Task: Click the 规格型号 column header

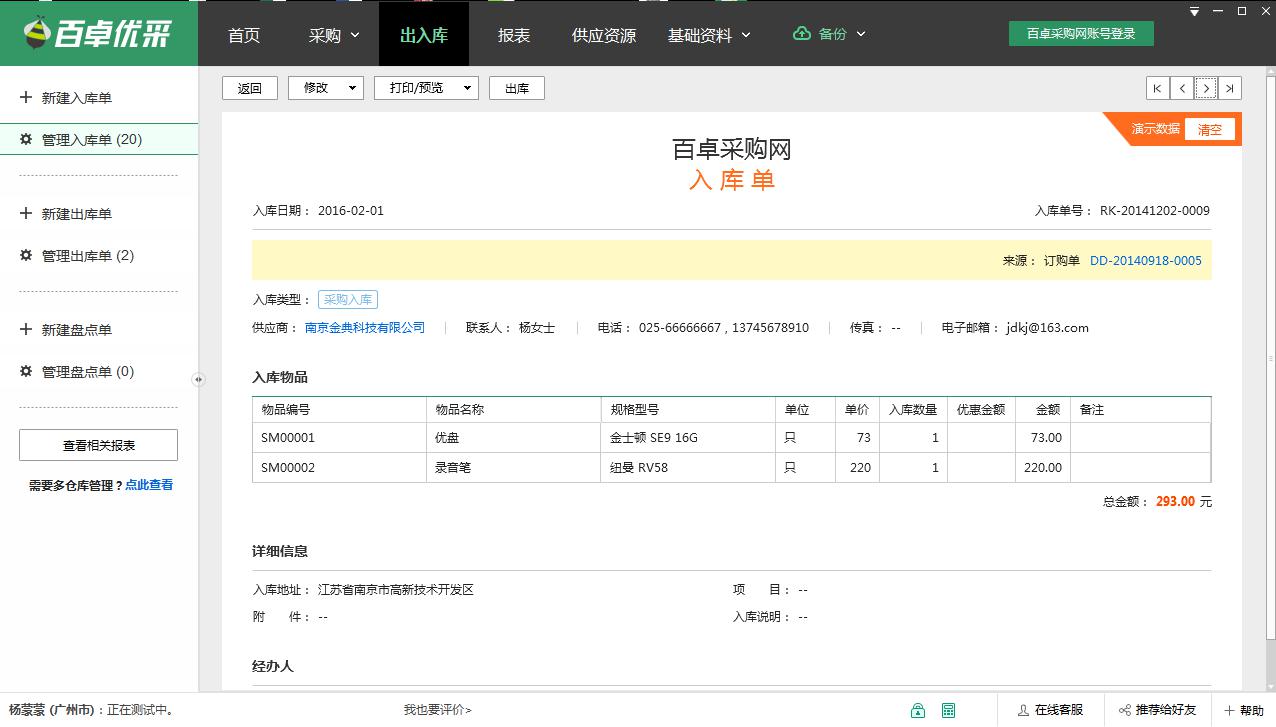Action: (x=689, y=410)
